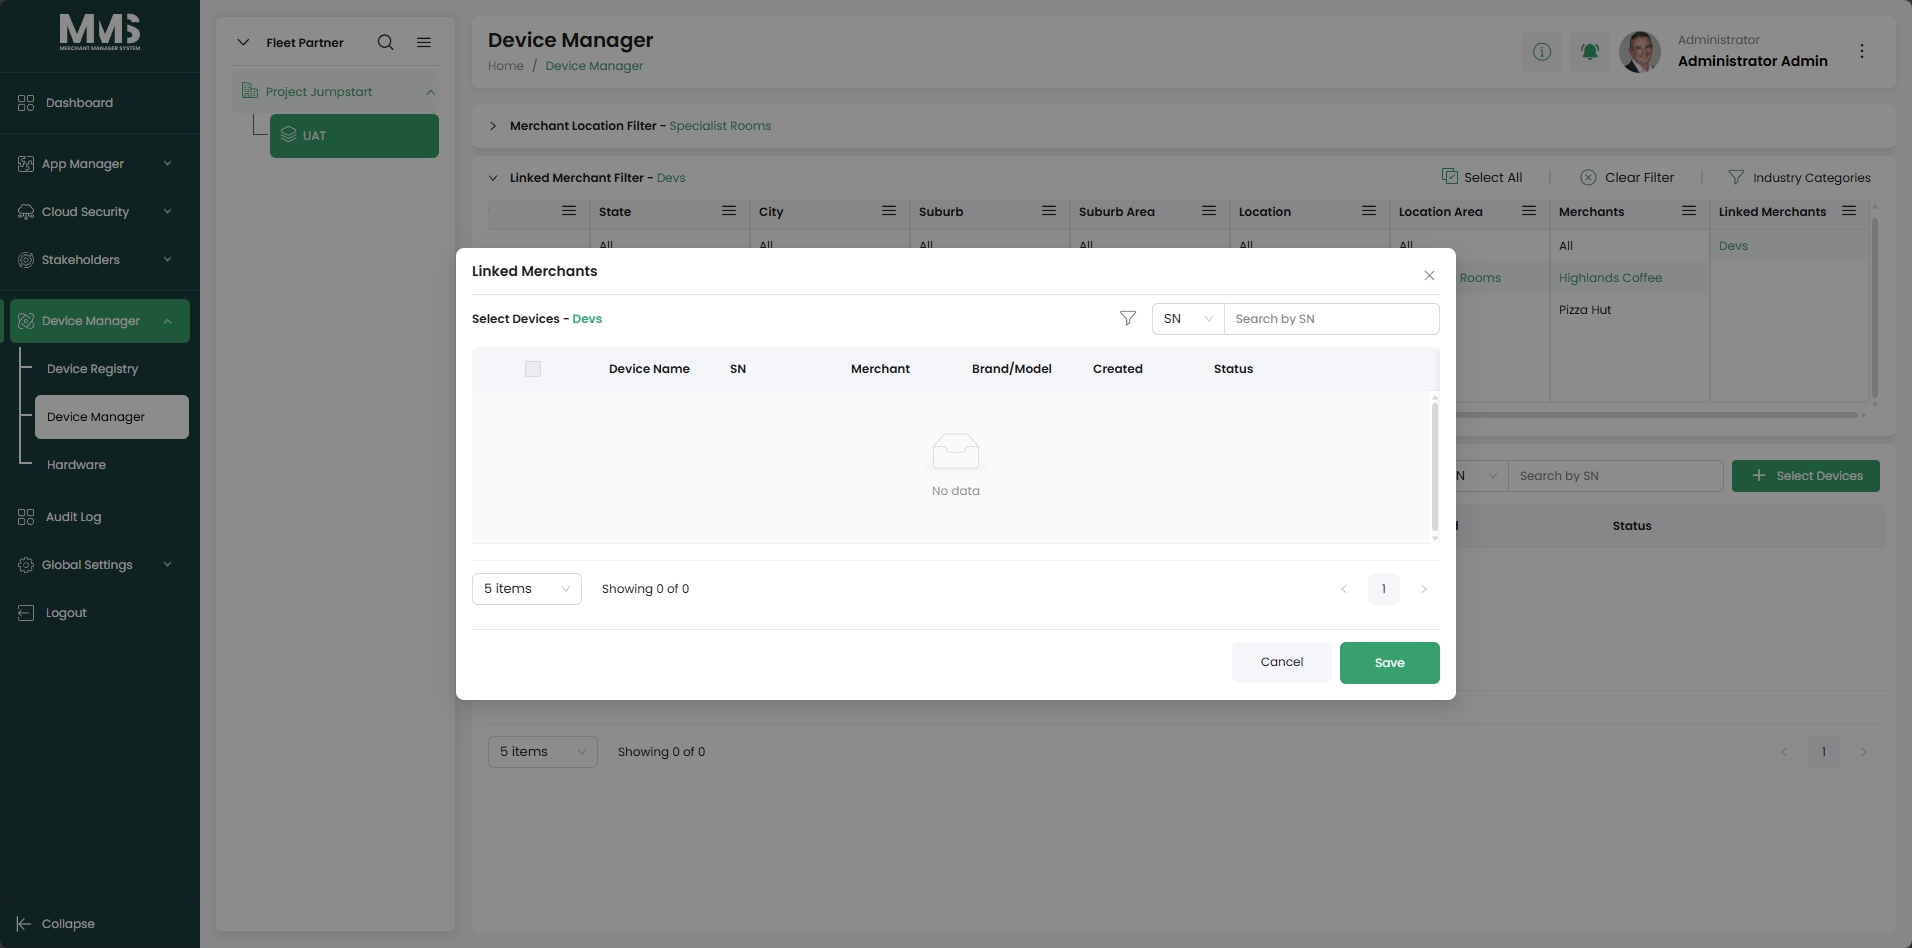Click dialog page 1 button
Image resolution: width=1912 pixels, height=948 pixels.
1384,589
